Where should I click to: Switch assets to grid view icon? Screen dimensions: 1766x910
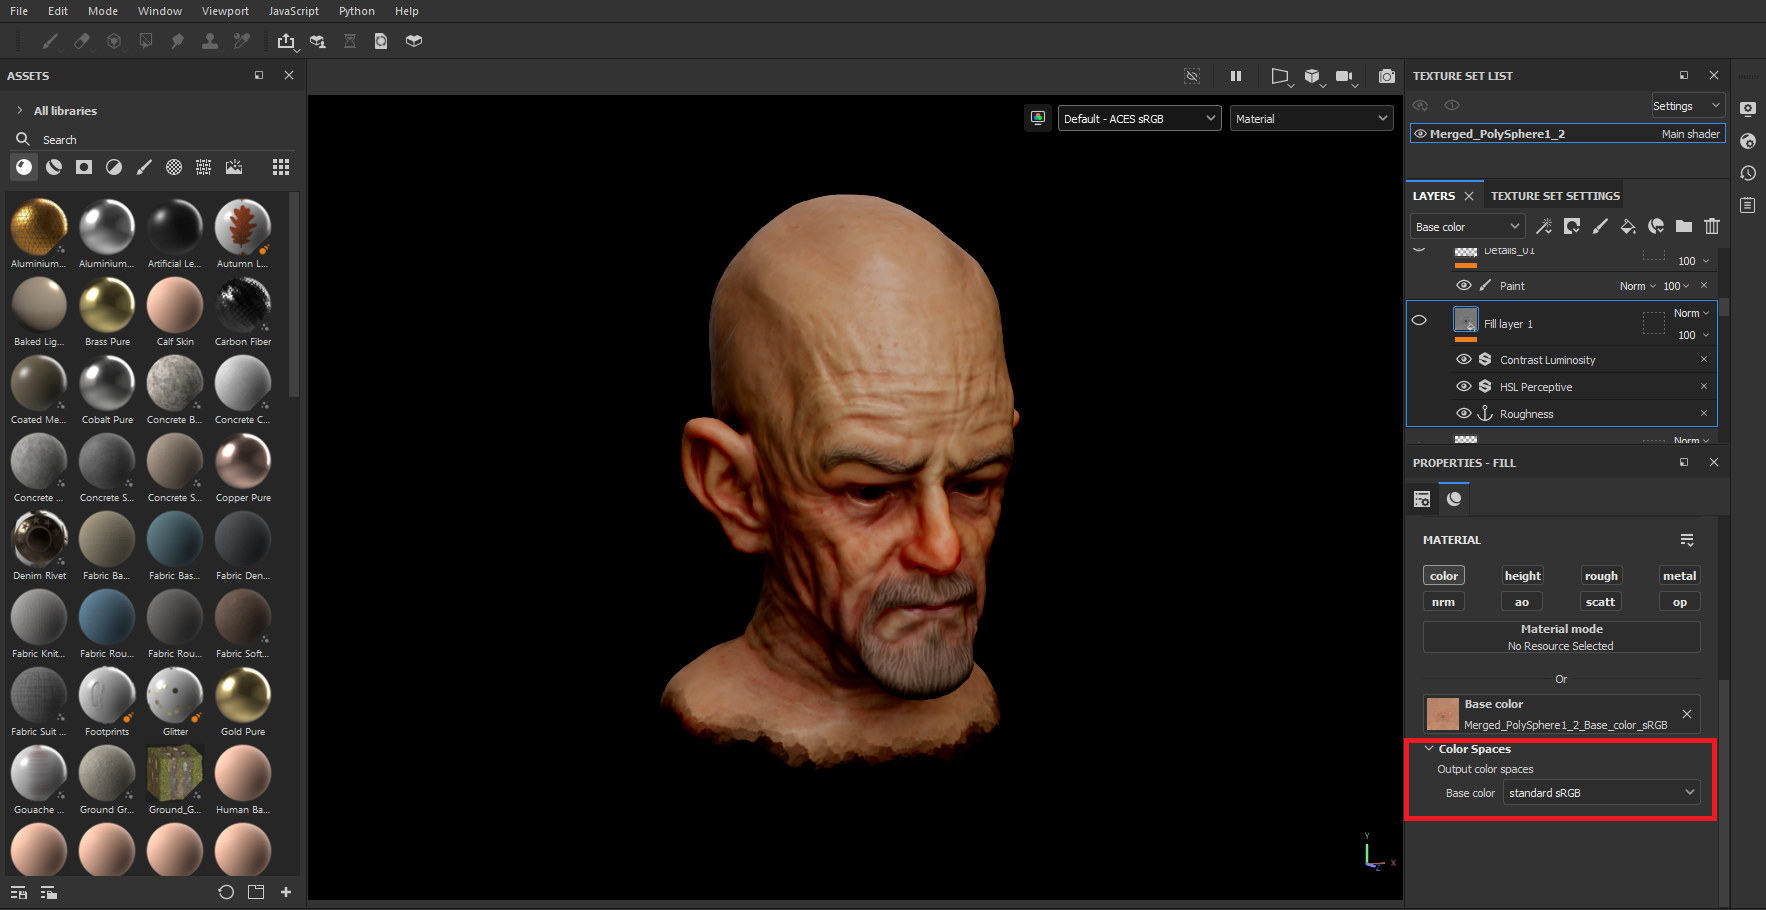281,167
